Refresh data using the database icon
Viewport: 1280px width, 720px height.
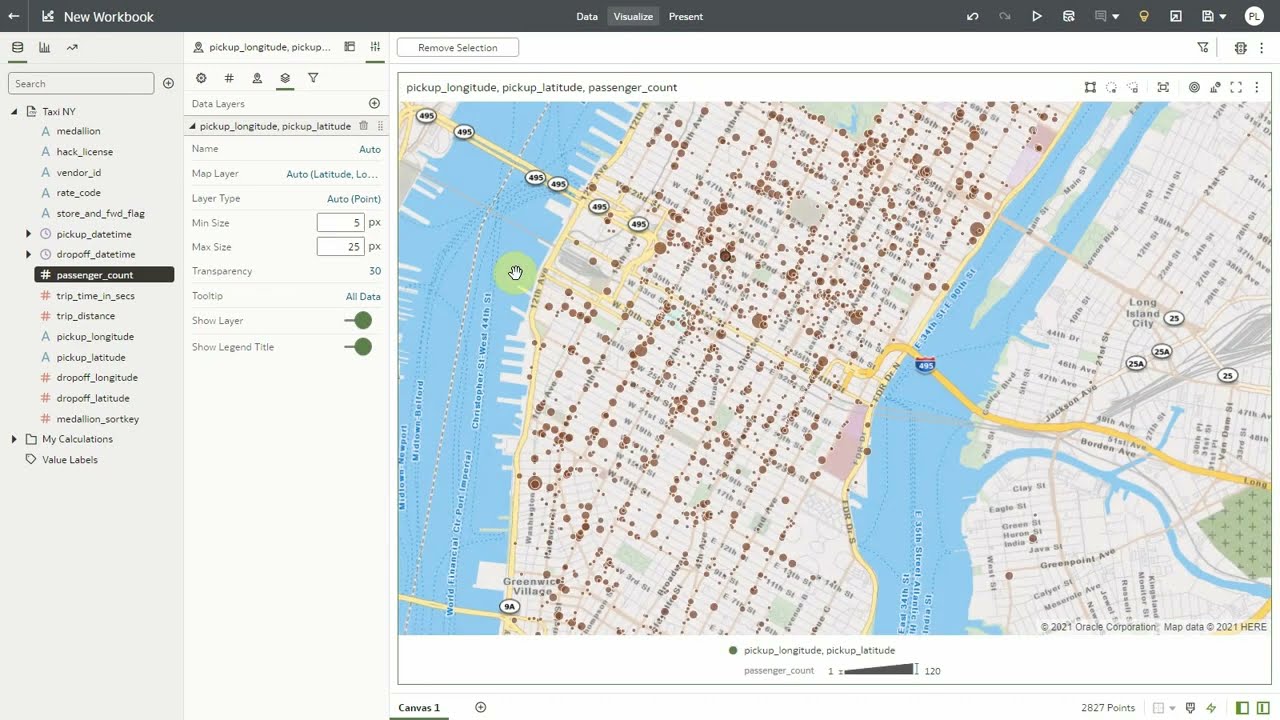tap(1069, 16)
